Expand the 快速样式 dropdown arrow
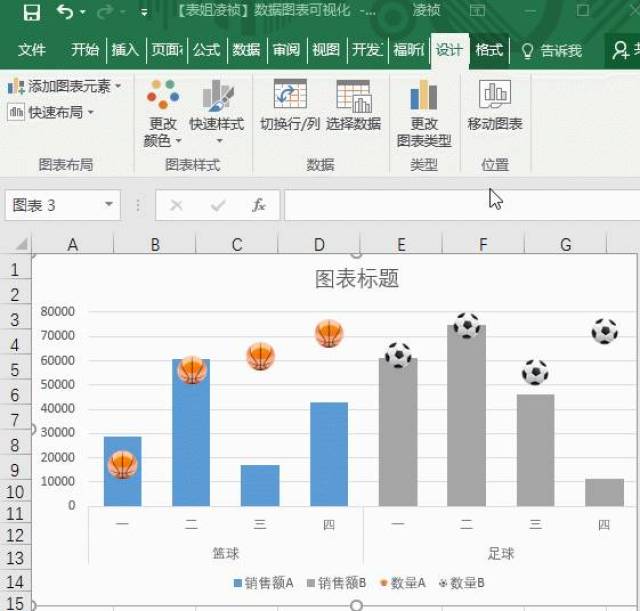640x611 pixels. click(220, 141)
